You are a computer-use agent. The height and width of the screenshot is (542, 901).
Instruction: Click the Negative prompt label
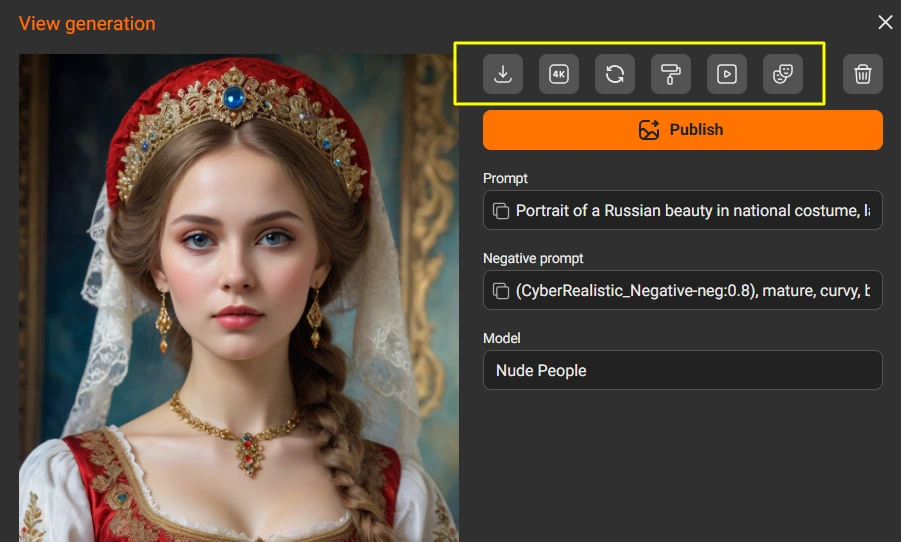533,259
